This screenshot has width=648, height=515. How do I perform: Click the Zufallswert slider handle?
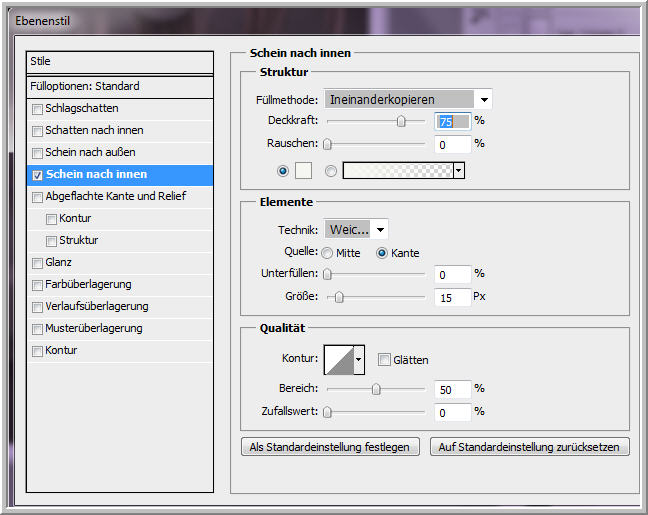point(327,412)
